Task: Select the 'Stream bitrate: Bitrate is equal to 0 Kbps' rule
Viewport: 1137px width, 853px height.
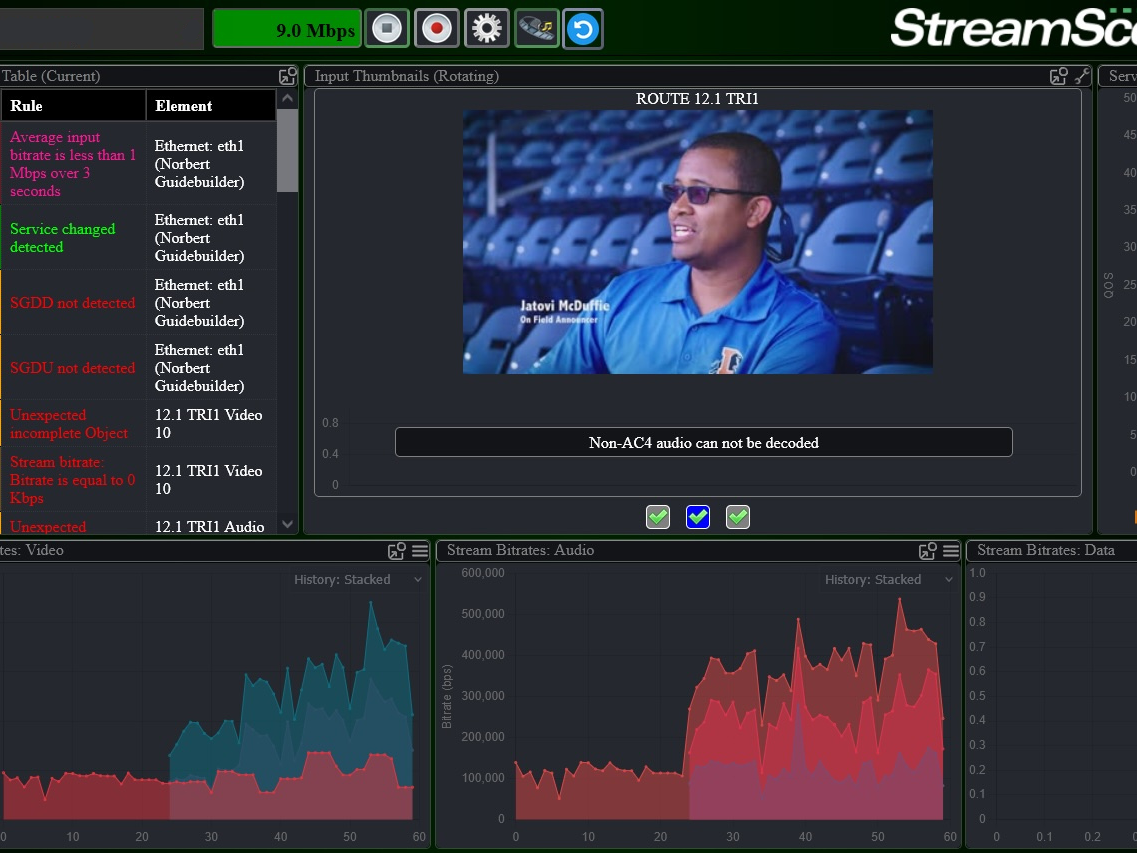Action: (x=73, y=480)
